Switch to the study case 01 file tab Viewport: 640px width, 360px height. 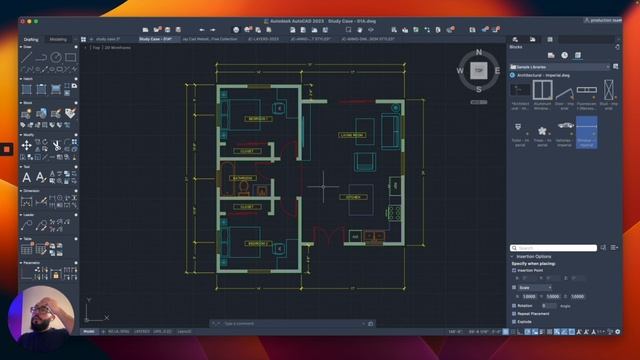point(108,39)
